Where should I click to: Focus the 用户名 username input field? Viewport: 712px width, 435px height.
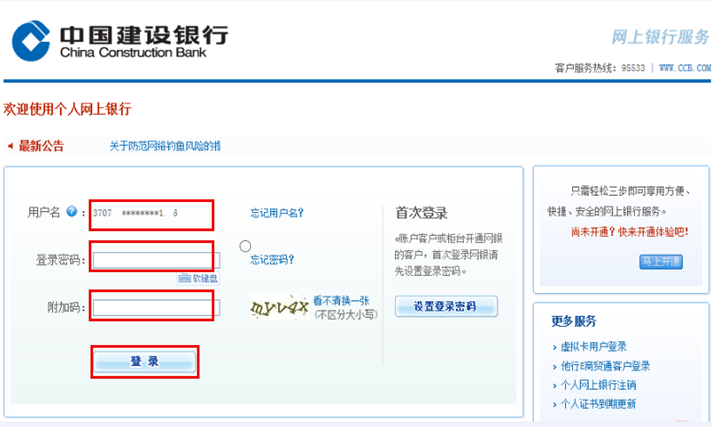[x=151, y=213]
